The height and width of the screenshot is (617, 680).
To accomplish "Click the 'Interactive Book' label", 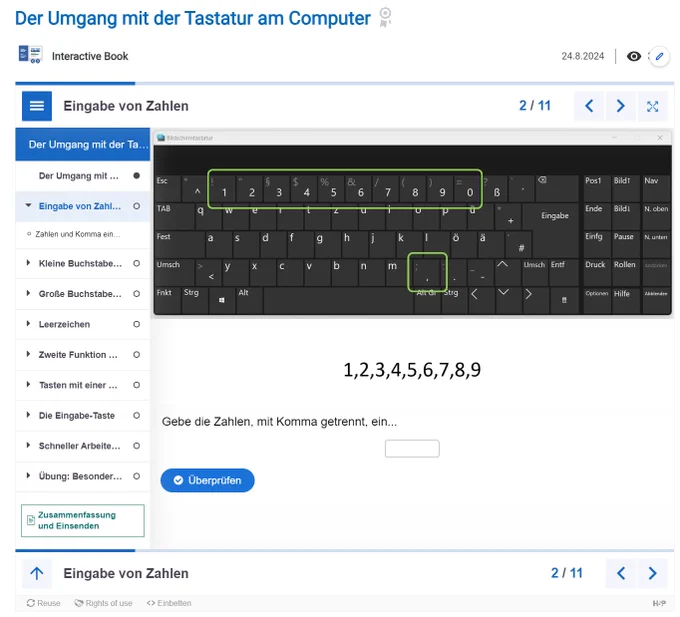I will (90, 56).
